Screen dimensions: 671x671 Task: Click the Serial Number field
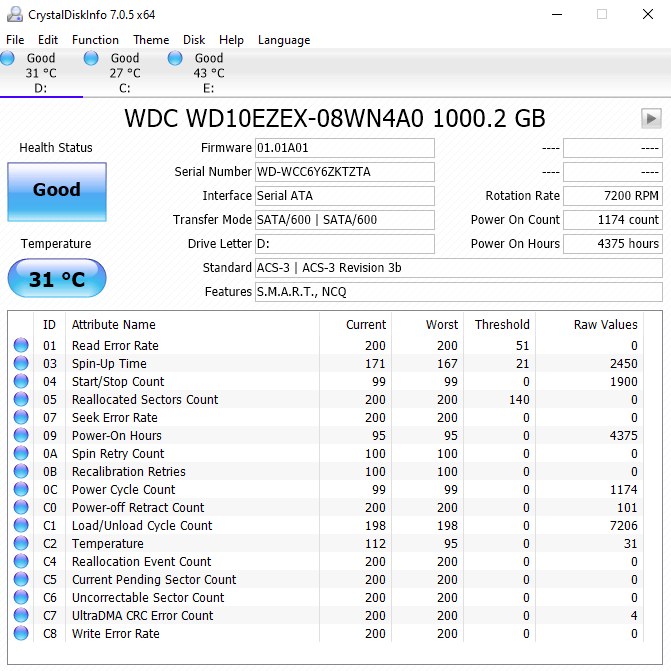tap(345, 172)
